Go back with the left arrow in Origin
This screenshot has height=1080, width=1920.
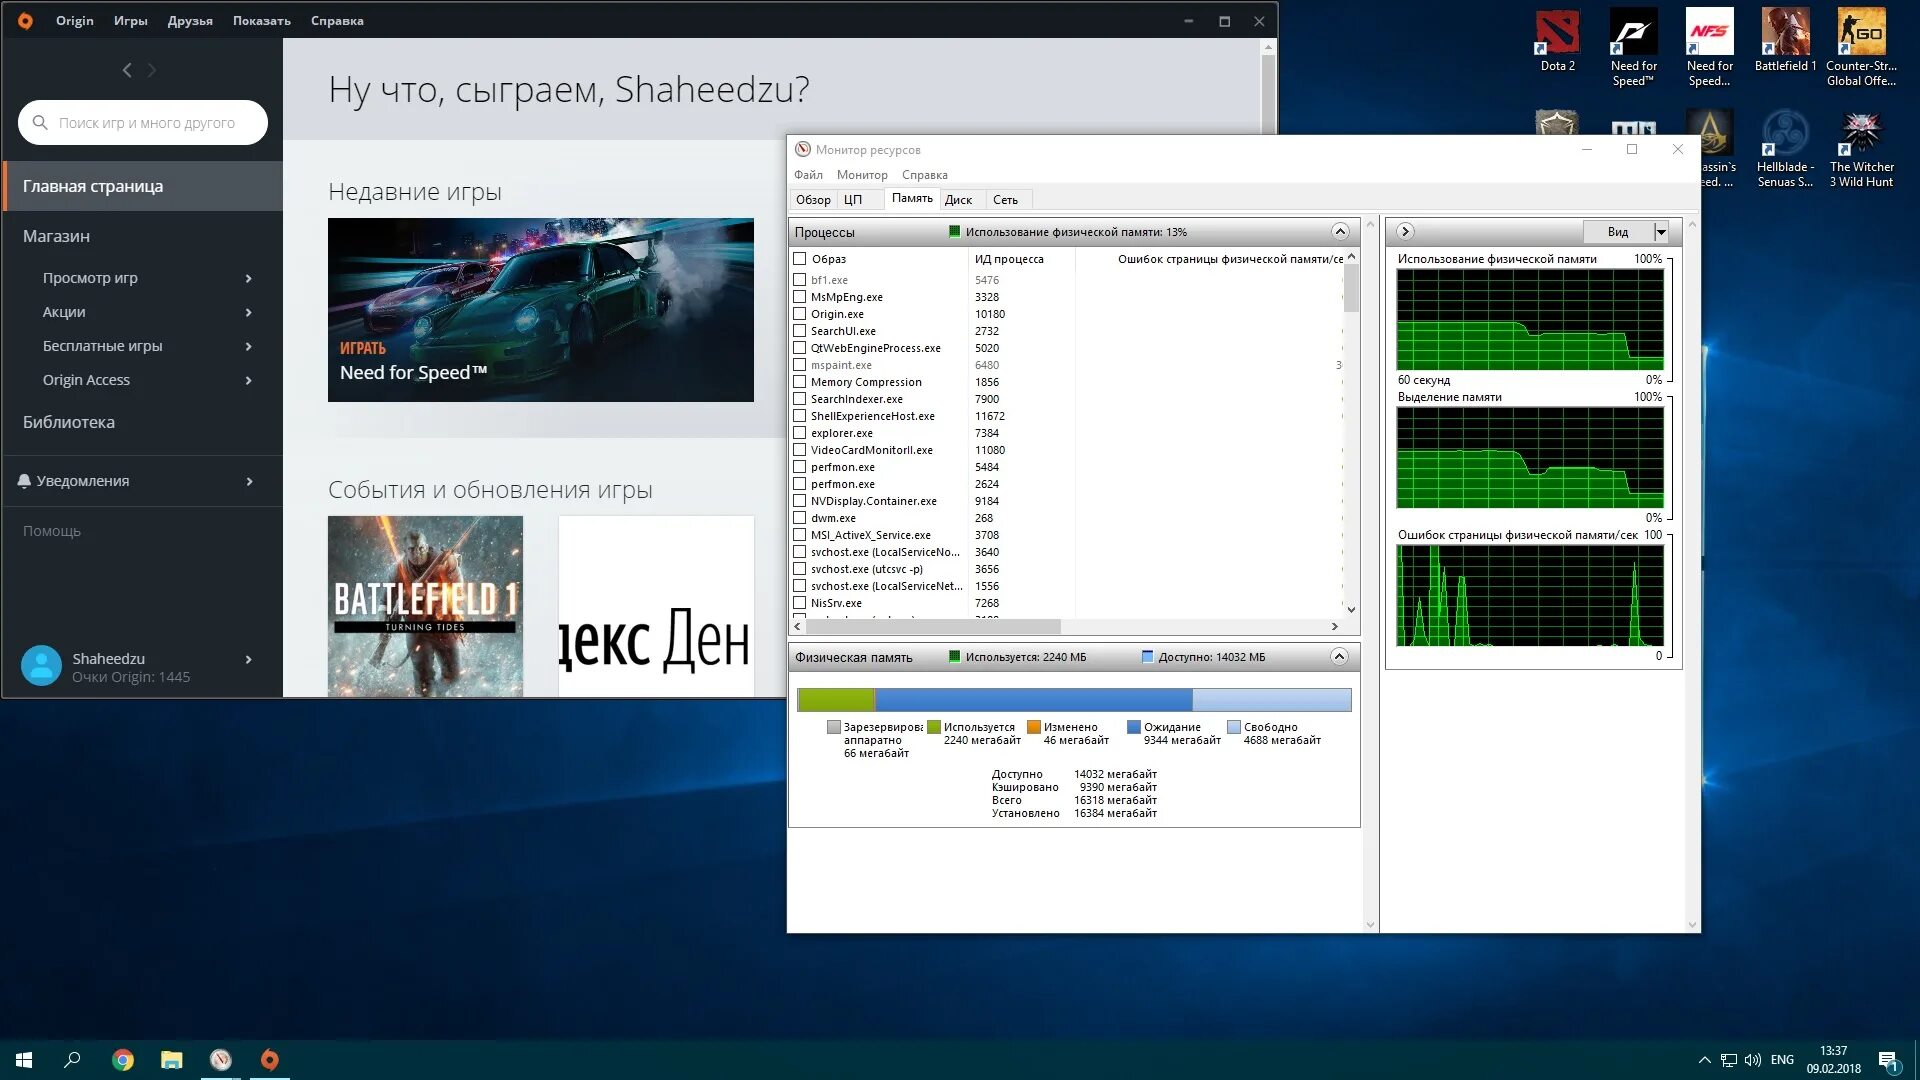click(x=127, y=70)
